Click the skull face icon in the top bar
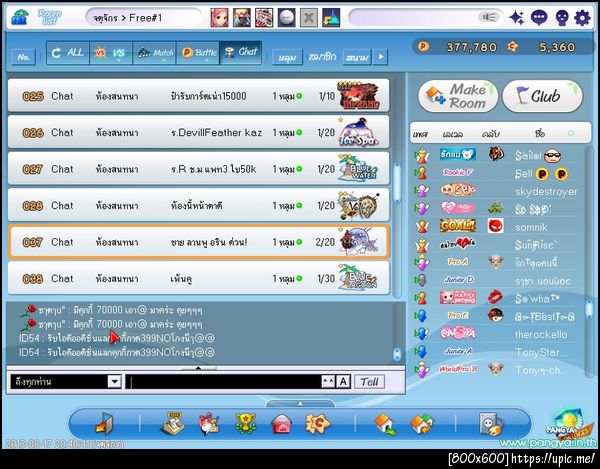600x469 pixels. pos(561,18)
